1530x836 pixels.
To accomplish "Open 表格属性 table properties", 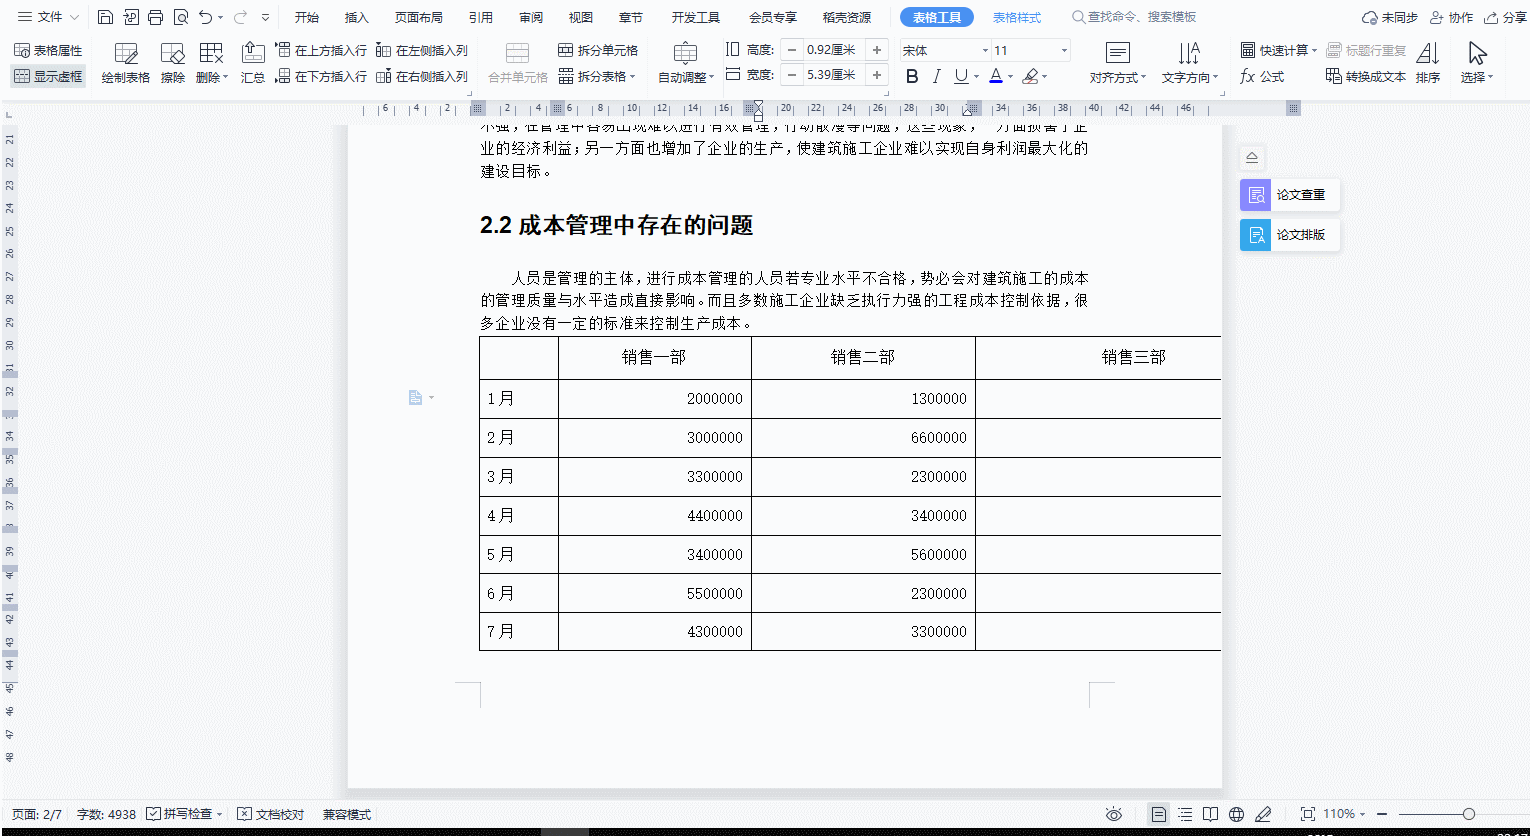I will point(48,50).
